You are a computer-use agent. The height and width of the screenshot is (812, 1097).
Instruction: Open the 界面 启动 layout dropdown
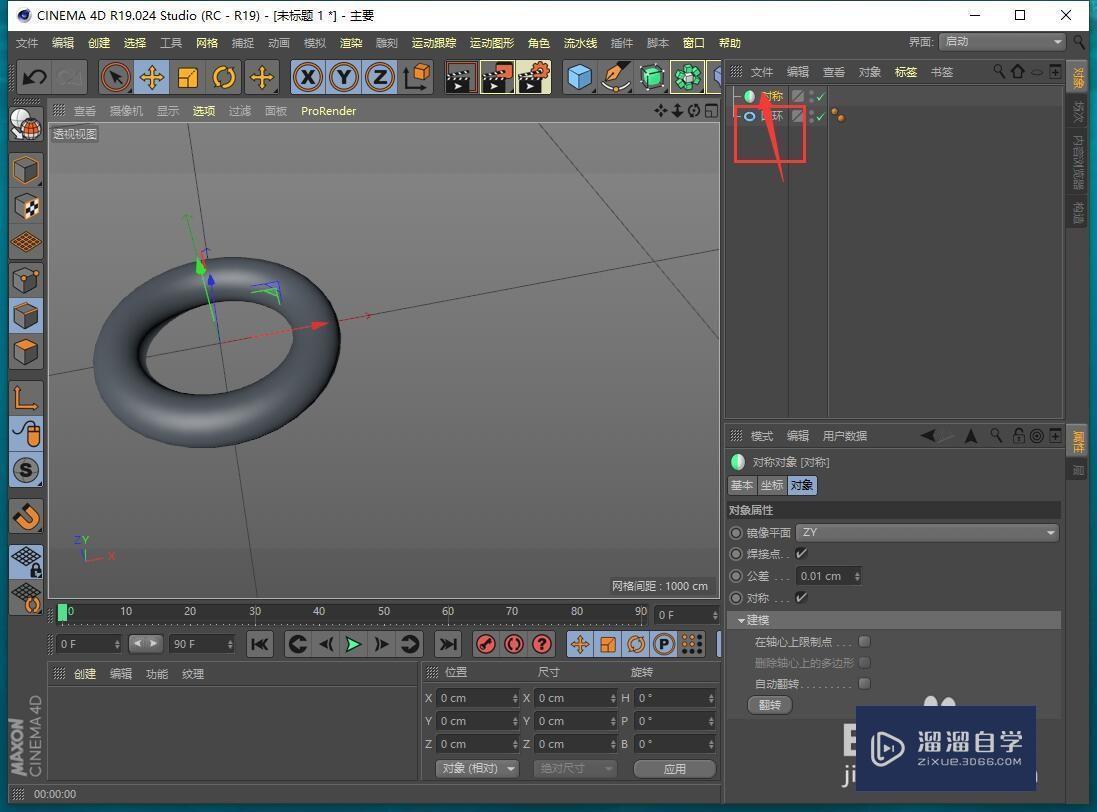click(1002, 42)
